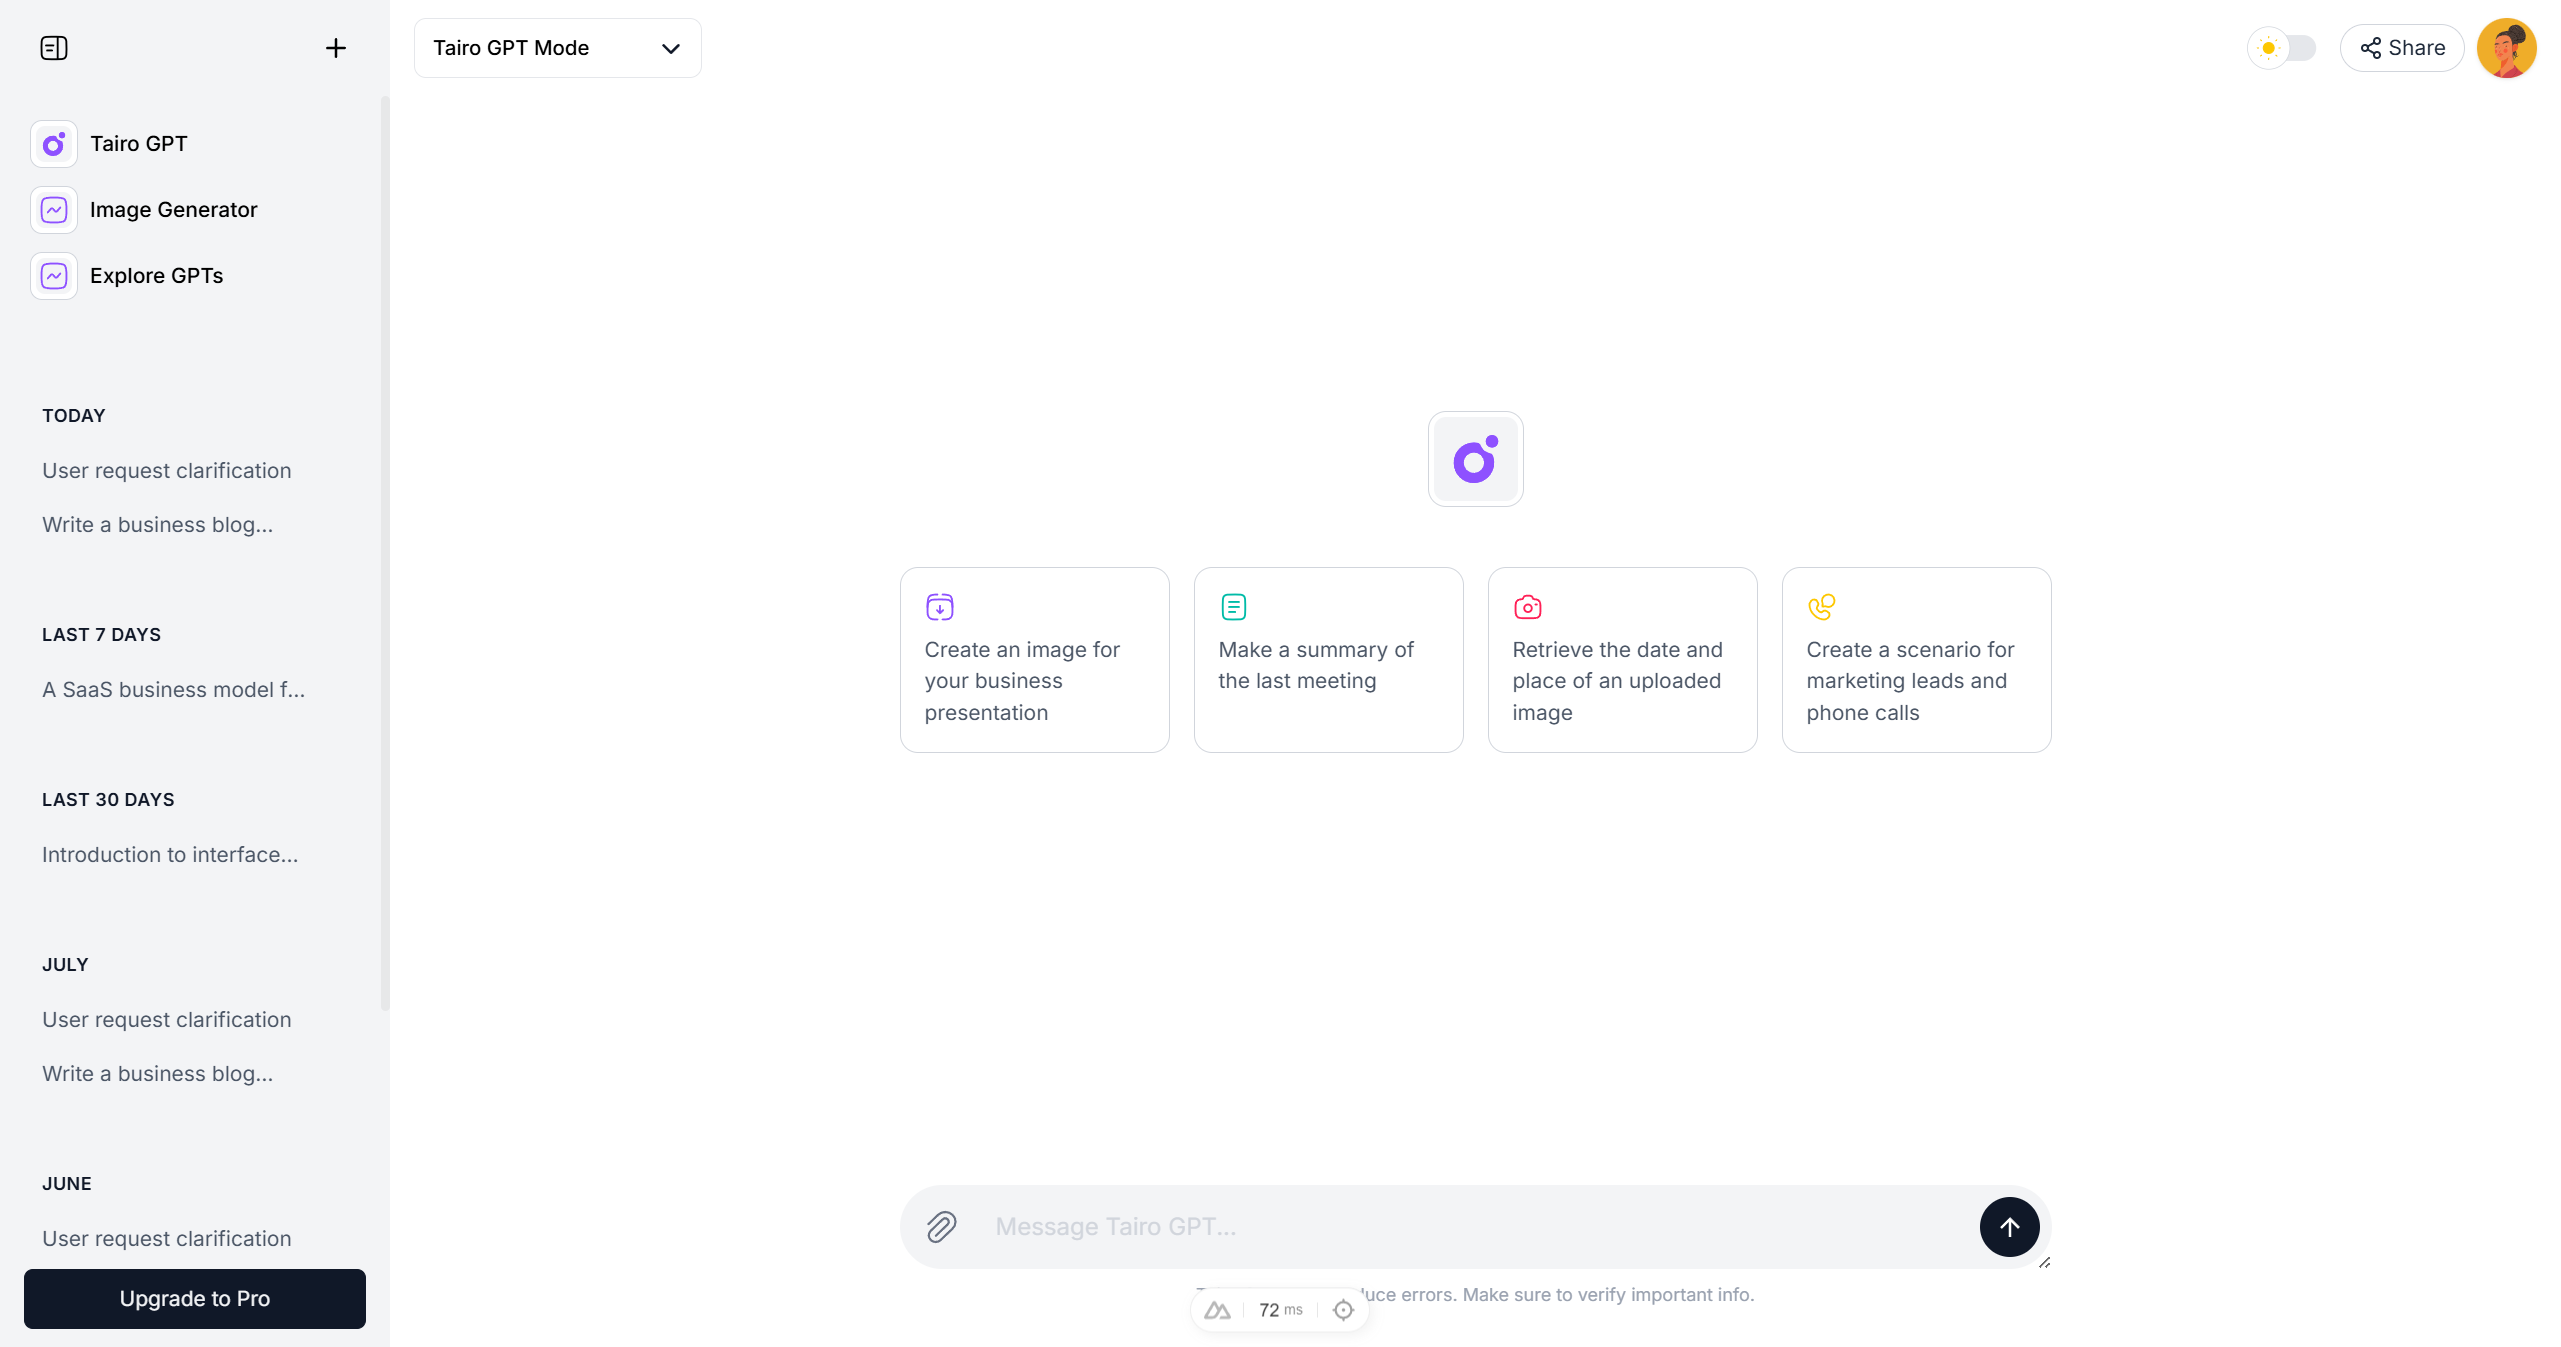The image size is (2561, 1347).
Task: Select suggestion to create a business presentation image
Action: [x=1033, y=660]
